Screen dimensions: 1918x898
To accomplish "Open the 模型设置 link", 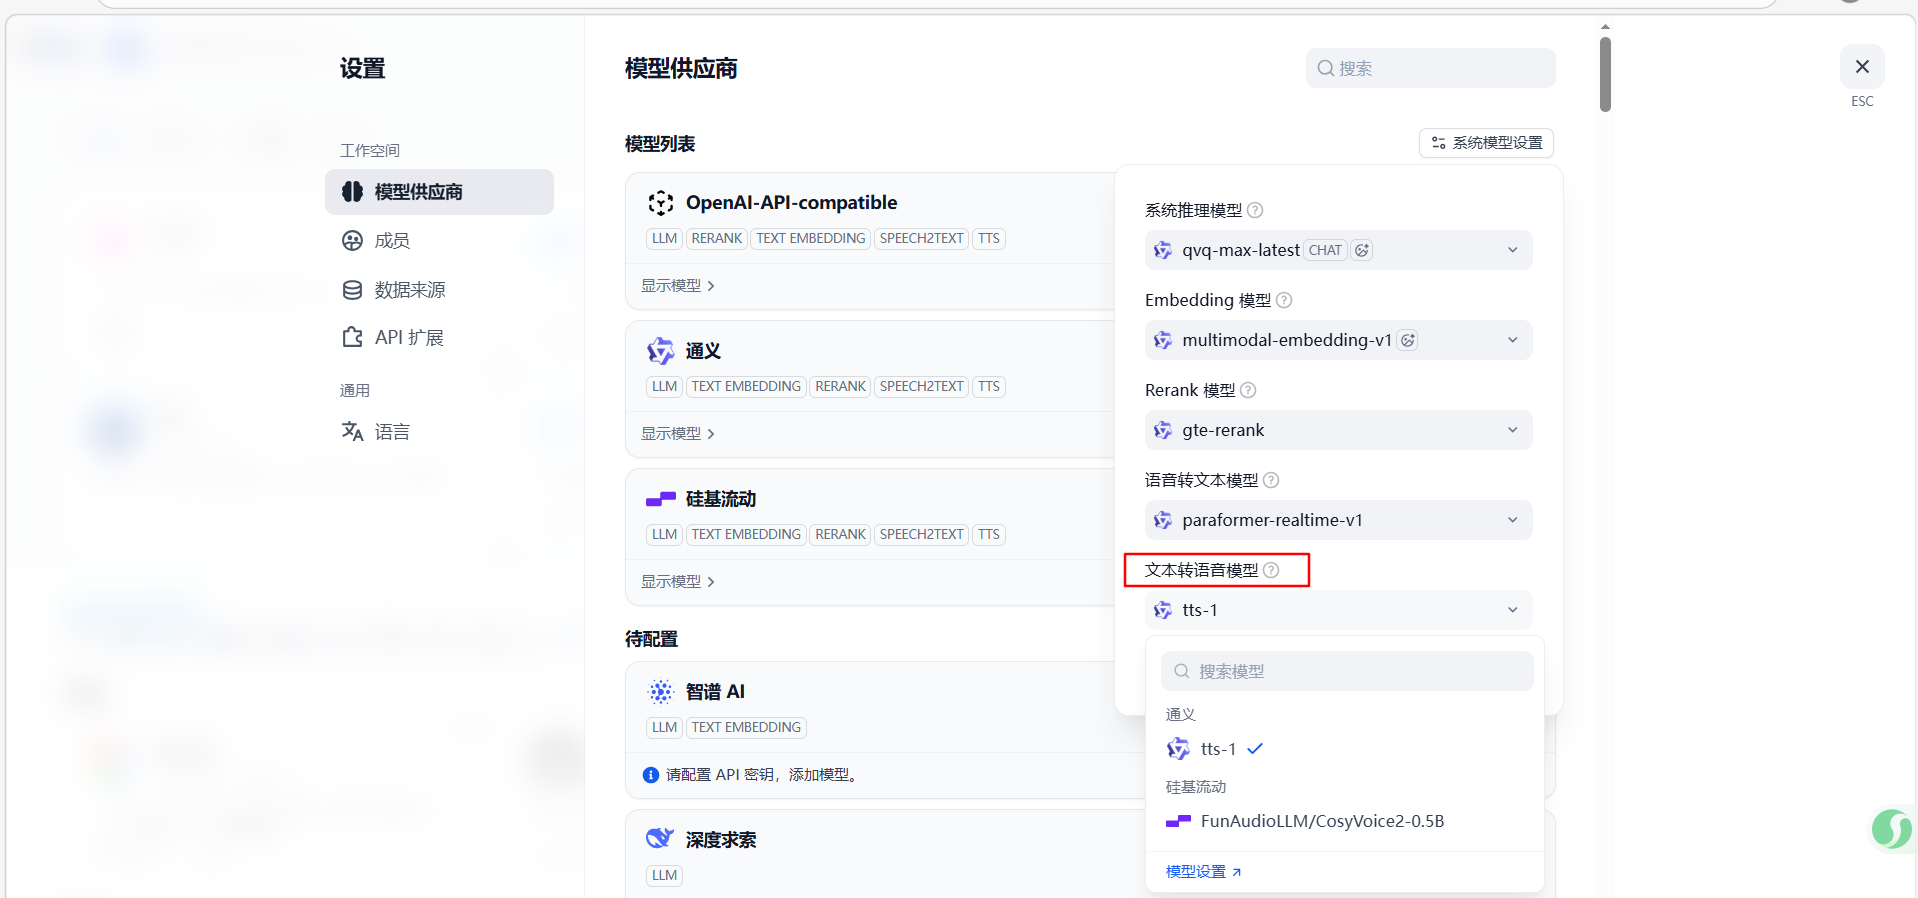I will [1204, 872].
